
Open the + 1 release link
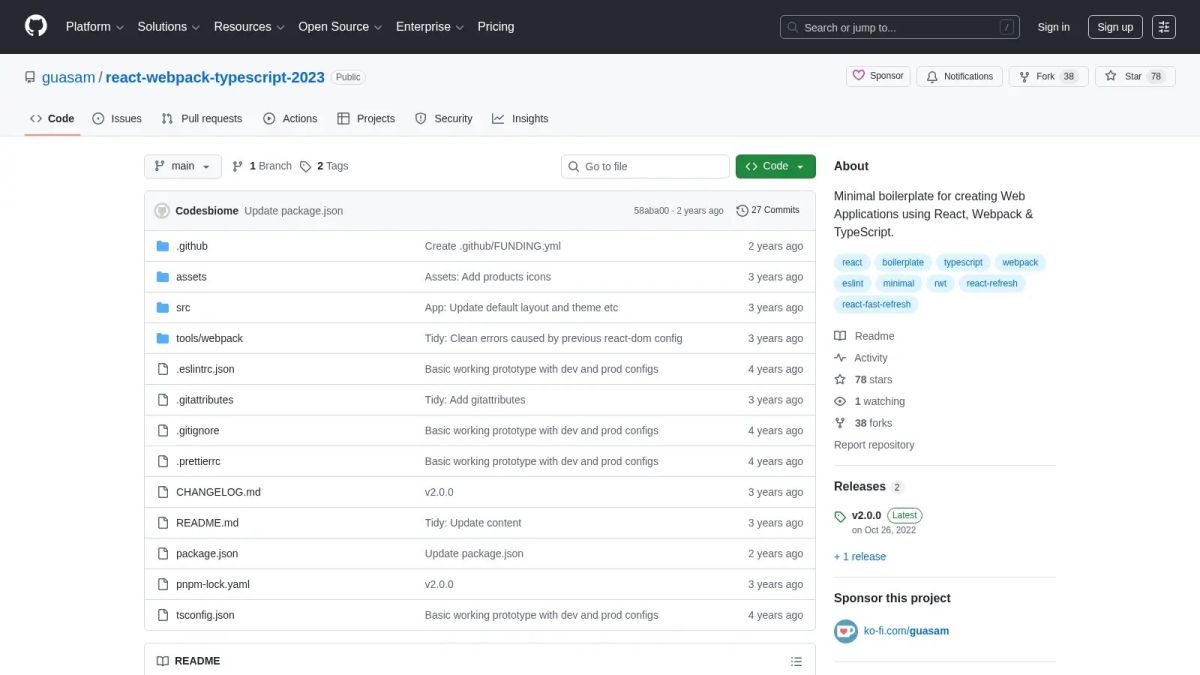(860, 557)
